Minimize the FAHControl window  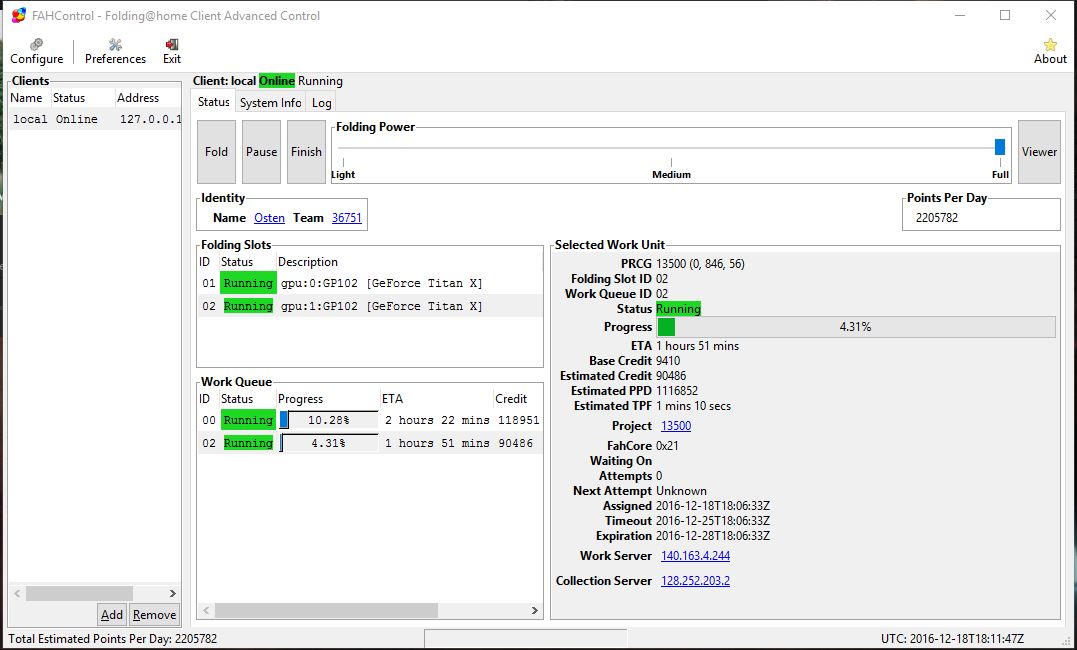point(960,15)
